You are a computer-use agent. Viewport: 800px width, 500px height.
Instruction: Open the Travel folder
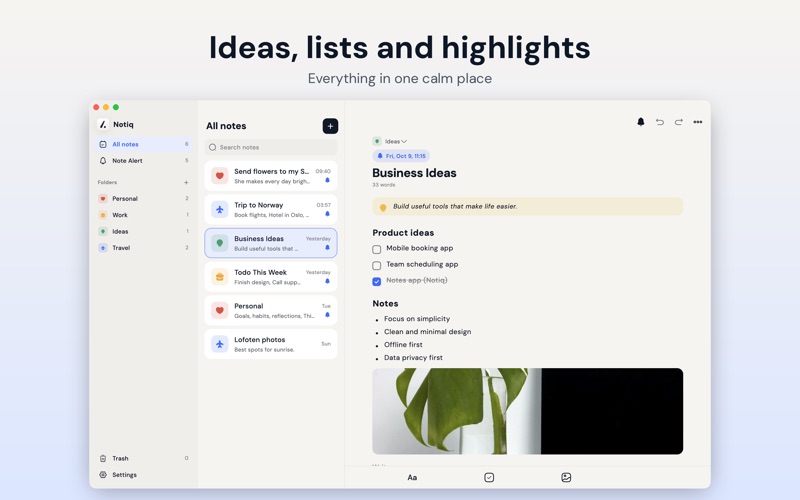(x=143, y=247)
